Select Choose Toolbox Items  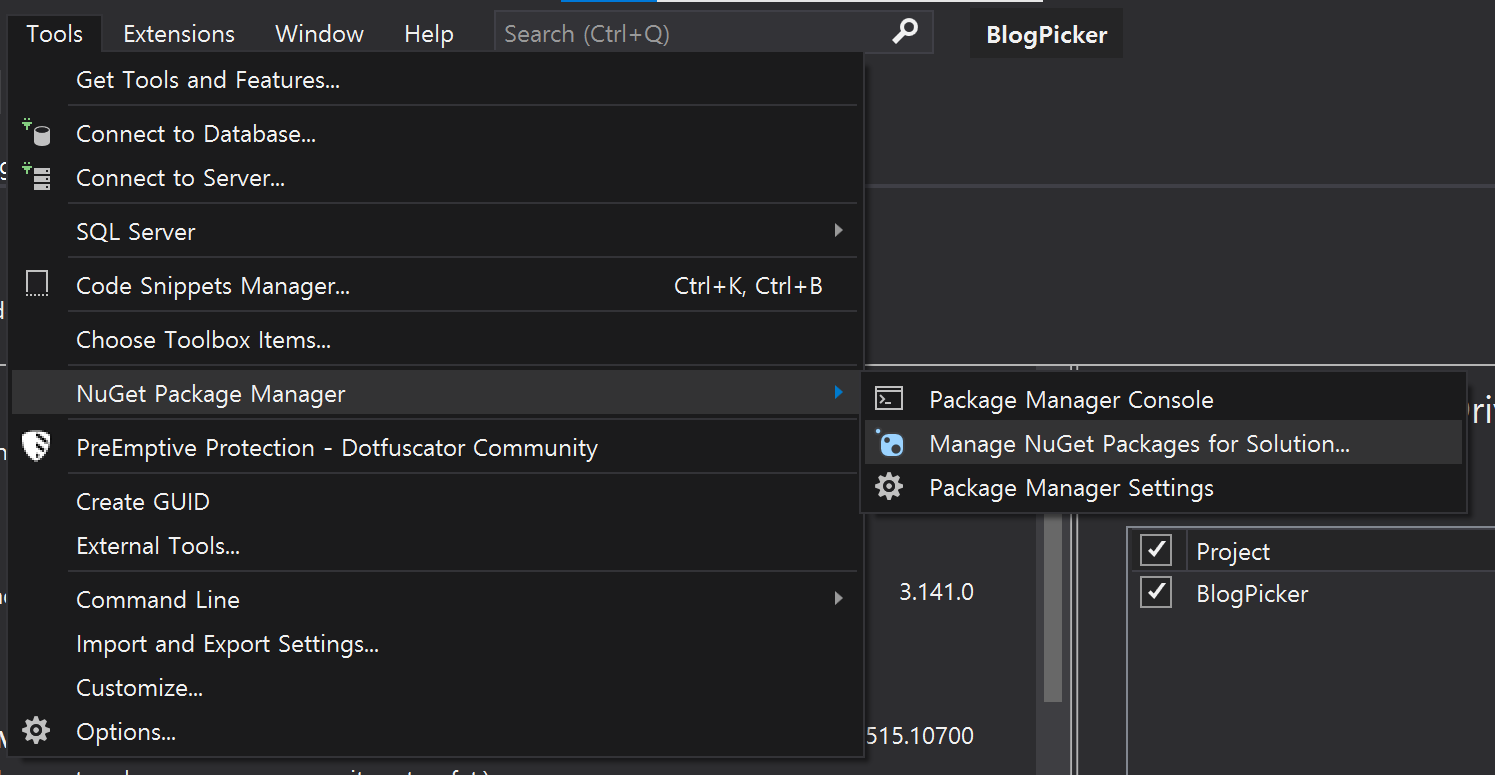[x=435, y=339]
